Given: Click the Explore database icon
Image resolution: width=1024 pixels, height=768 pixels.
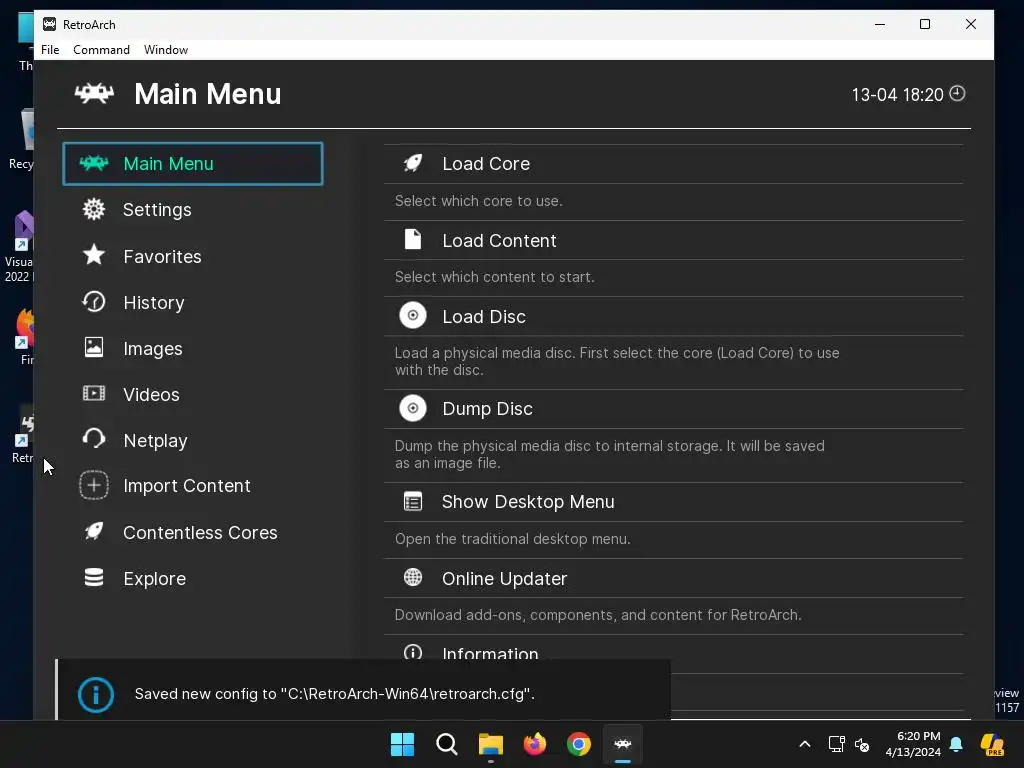Looking at the screenshot, I should pos(94,577).
